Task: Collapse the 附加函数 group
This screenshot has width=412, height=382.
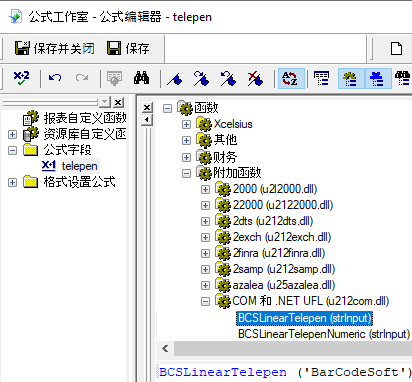Action: [x=186, y=173]
